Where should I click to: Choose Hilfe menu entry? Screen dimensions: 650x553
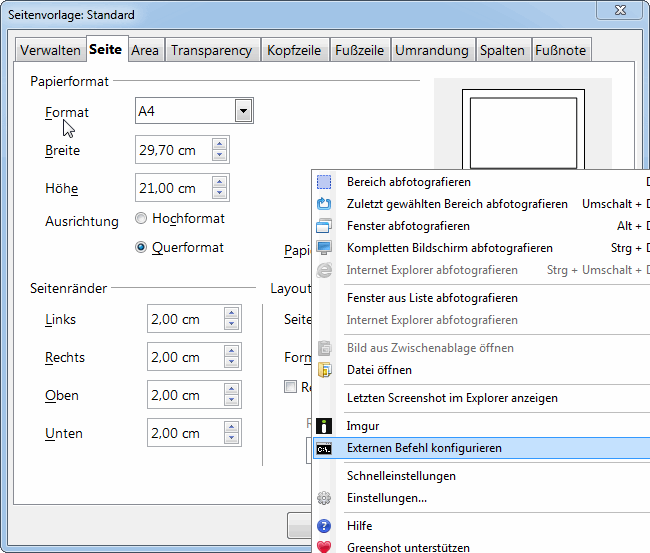pos(481,526)
